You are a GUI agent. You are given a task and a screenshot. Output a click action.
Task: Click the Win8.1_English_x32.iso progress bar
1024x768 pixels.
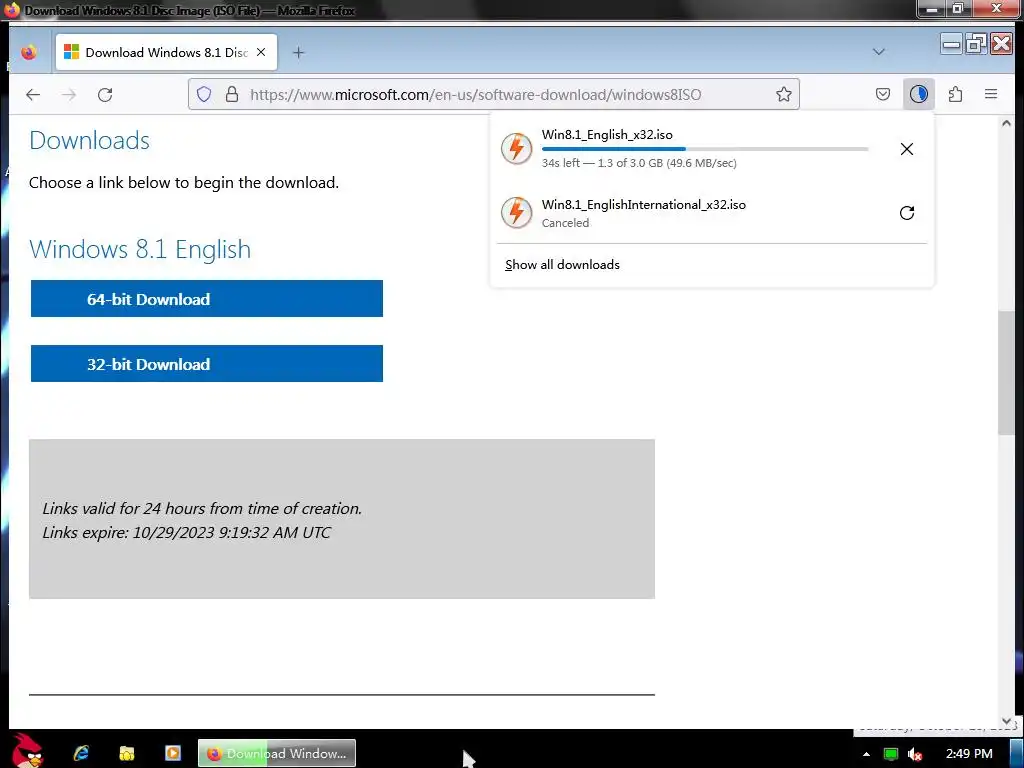click(705, 150)
